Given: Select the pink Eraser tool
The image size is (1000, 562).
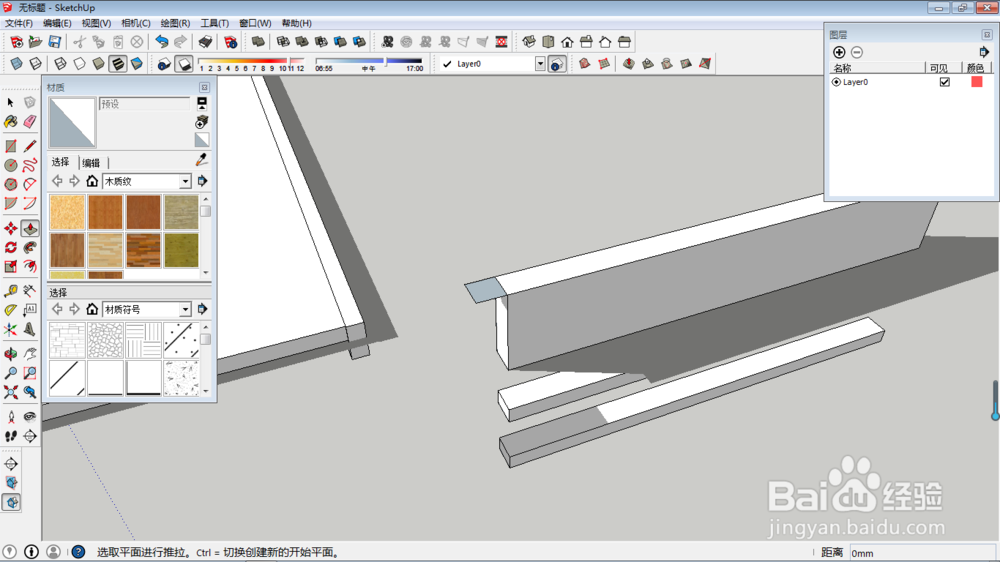Looking at the screenshot, I should 30,121.
